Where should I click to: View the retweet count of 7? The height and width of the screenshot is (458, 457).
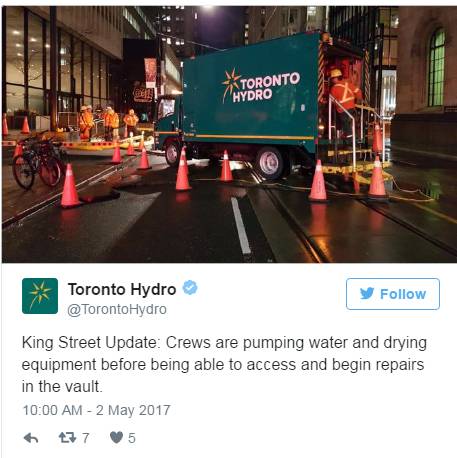pyautogui.click(x=85, y=438)
